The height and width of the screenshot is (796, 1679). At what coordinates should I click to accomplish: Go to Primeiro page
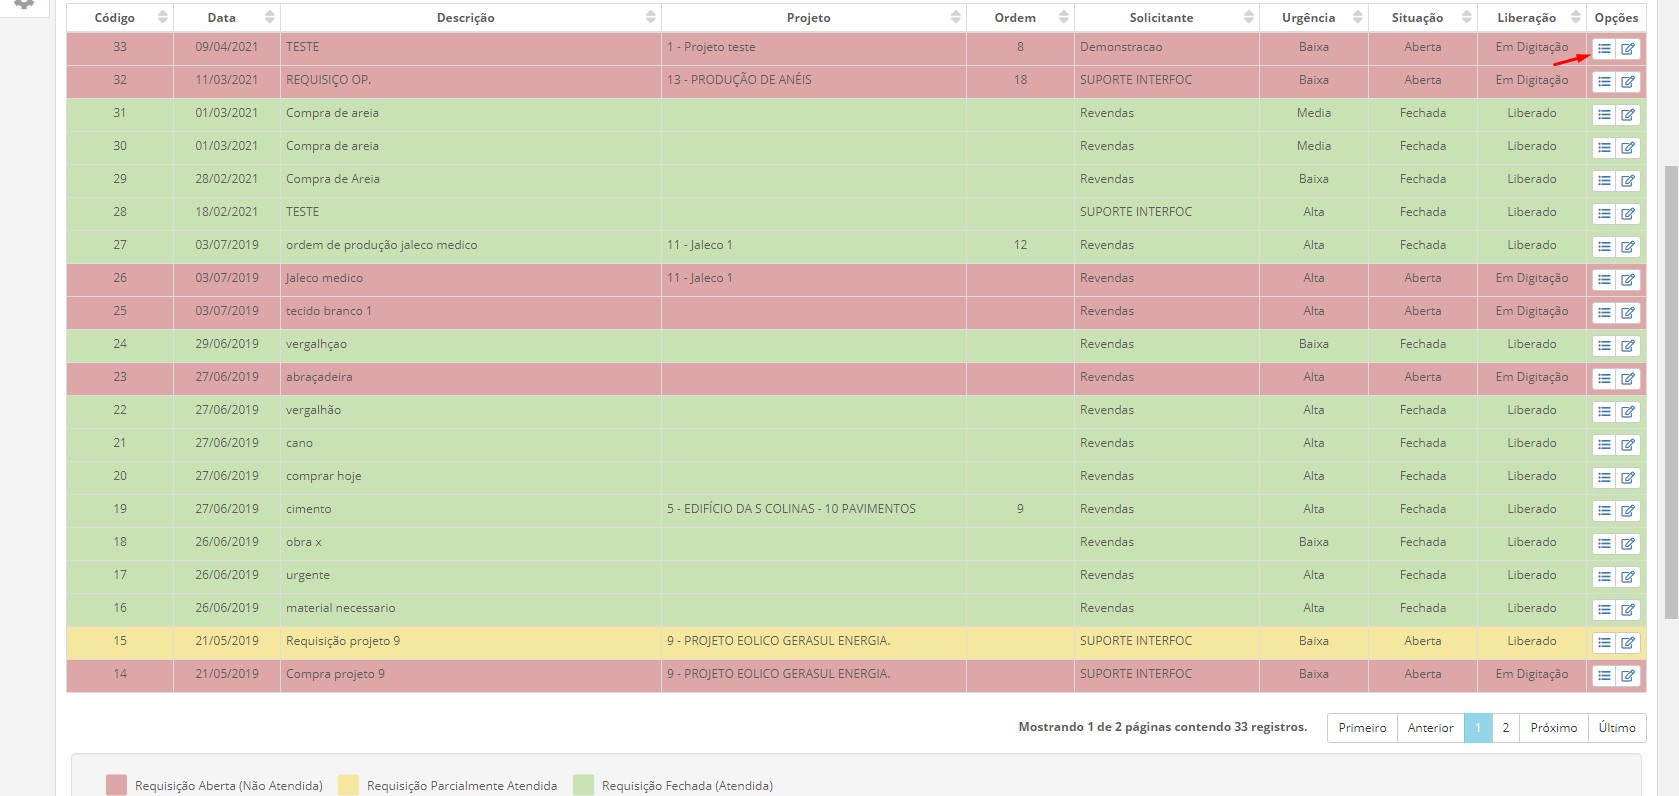(x=1362, y=728)
